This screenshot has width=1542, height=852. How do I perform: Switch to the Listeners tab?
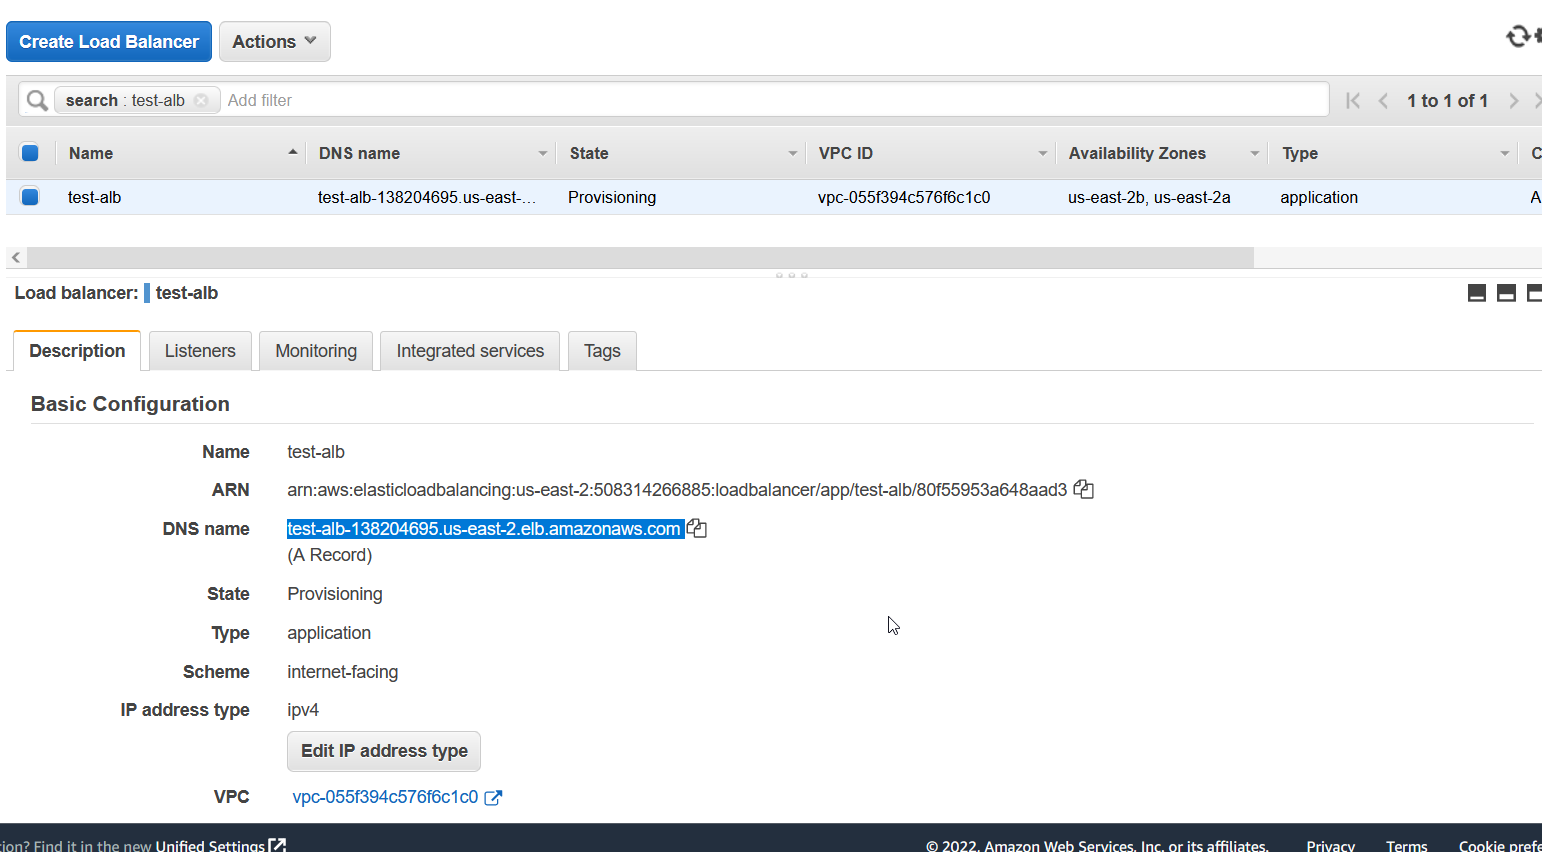point(200,351)
